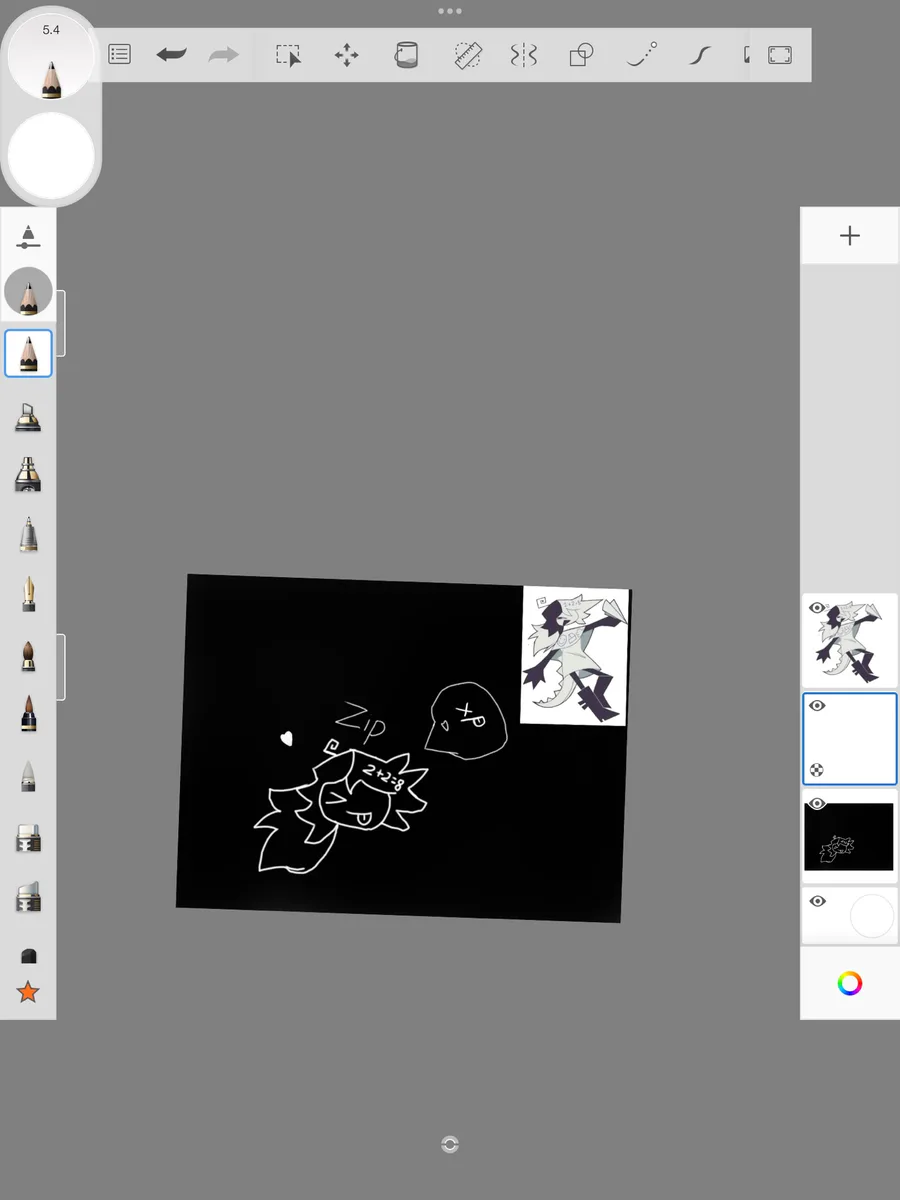Toggle visibility of selected empty layer

pyautogui.click(x=817, y=706)
